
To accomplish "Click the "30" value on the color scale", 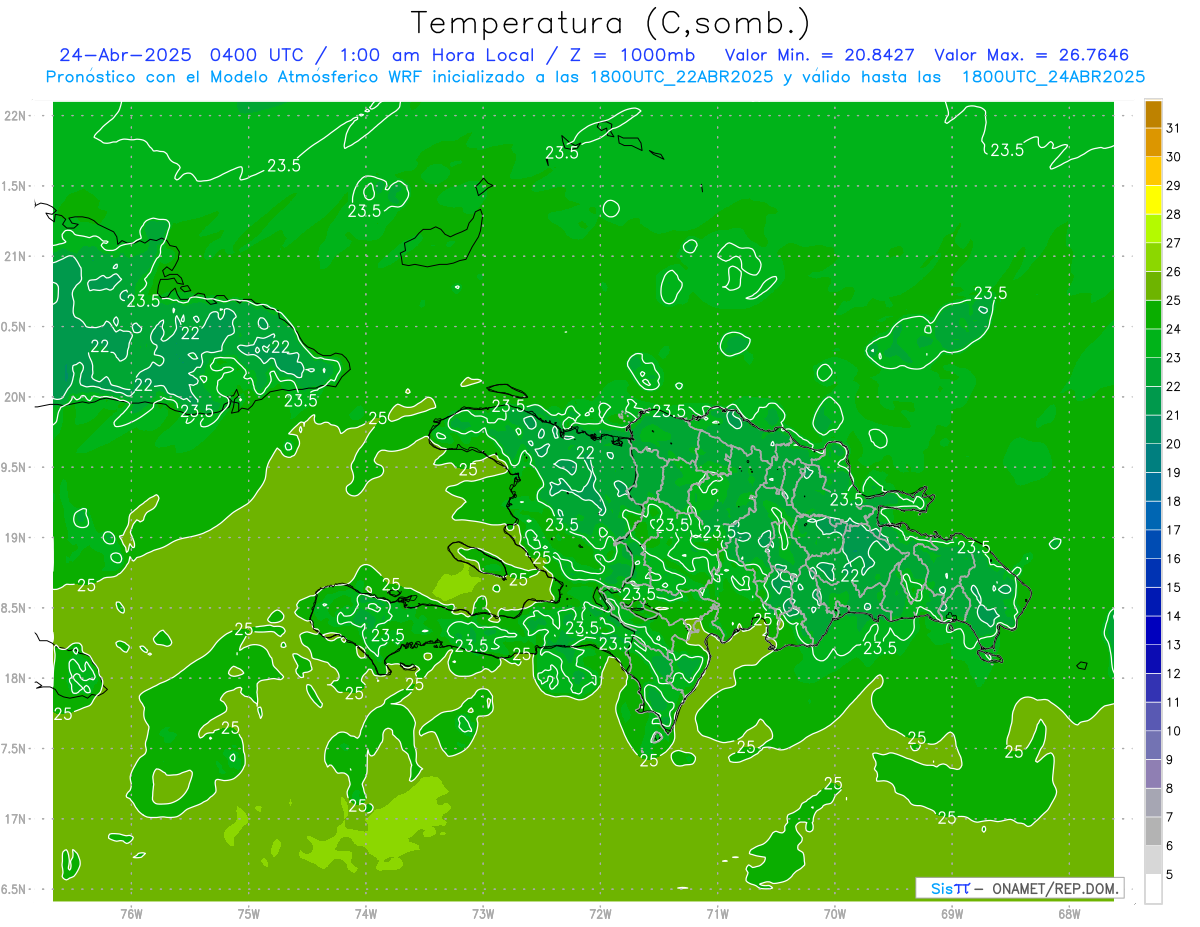I will [1174, 156].
